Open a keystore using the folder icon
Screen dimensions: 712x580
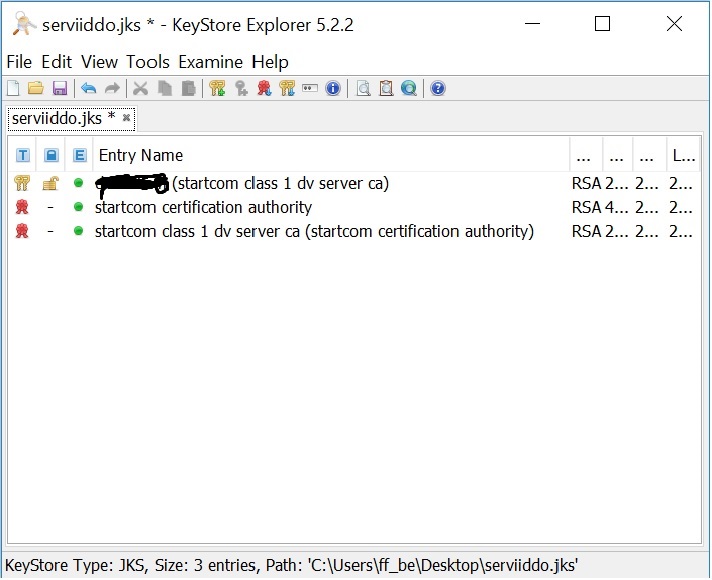(x=36, y=89)
